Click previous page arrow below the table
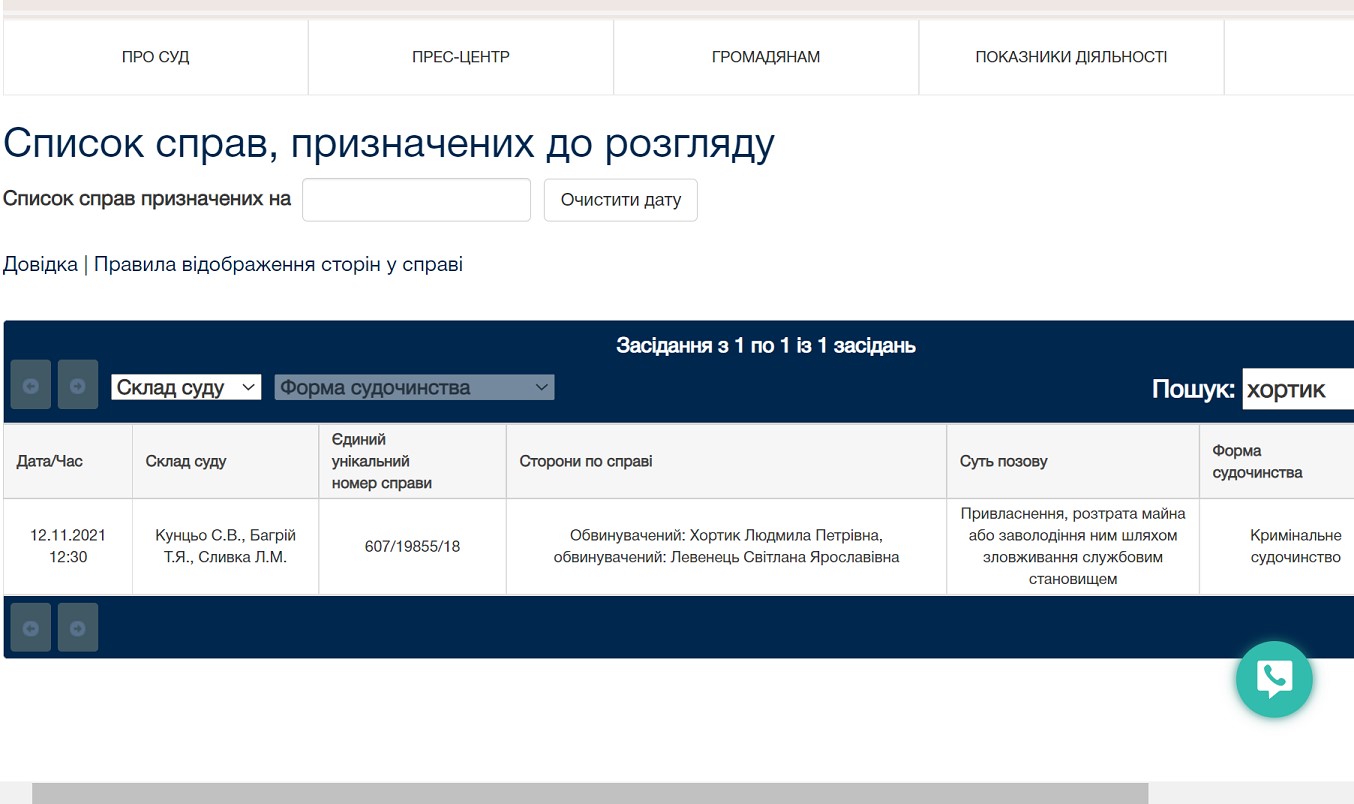 (x=30, y=628)
